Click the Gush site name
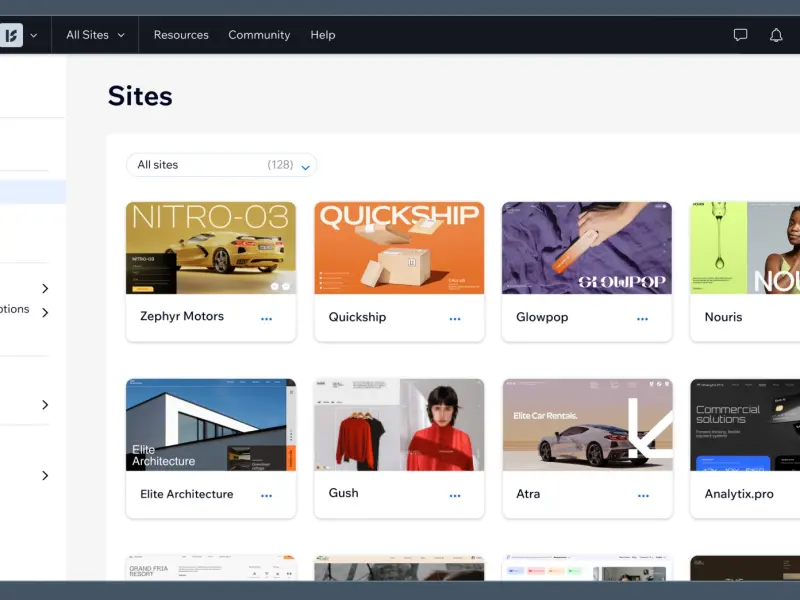 343,493
